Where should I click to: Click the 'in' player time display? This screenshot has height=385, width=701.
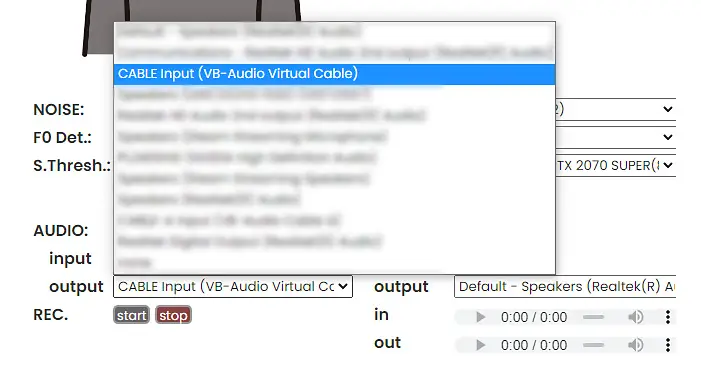point(534,317)
